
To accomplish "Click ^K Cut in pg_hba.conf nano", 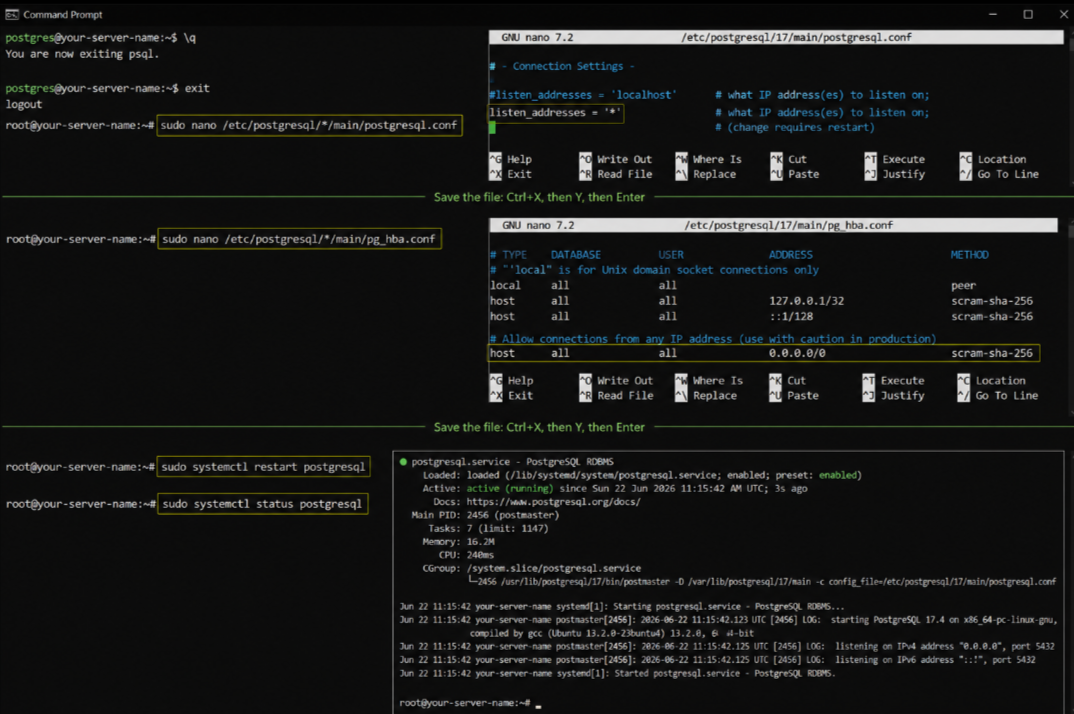I will (788, 380).
